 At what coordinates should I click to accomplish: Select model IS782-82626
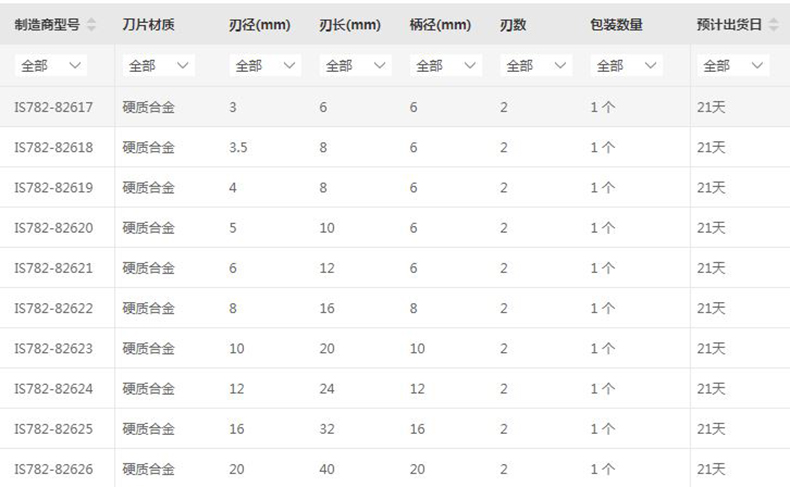[x=53, y=469]
